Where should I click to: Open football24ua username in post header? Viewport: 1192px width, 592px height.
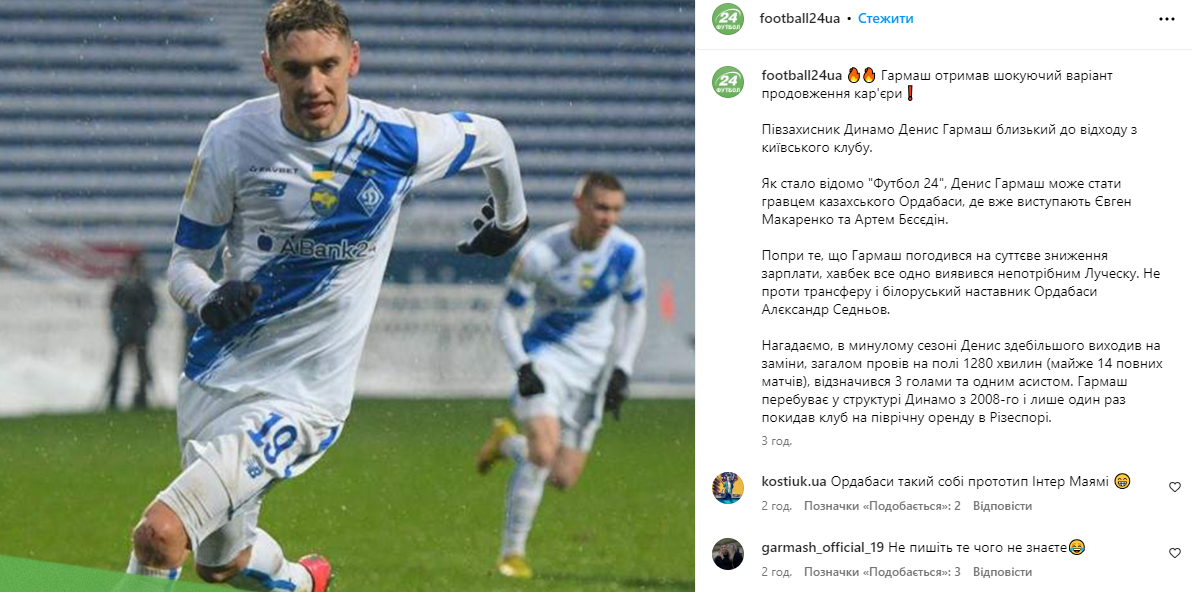(800, 18)
